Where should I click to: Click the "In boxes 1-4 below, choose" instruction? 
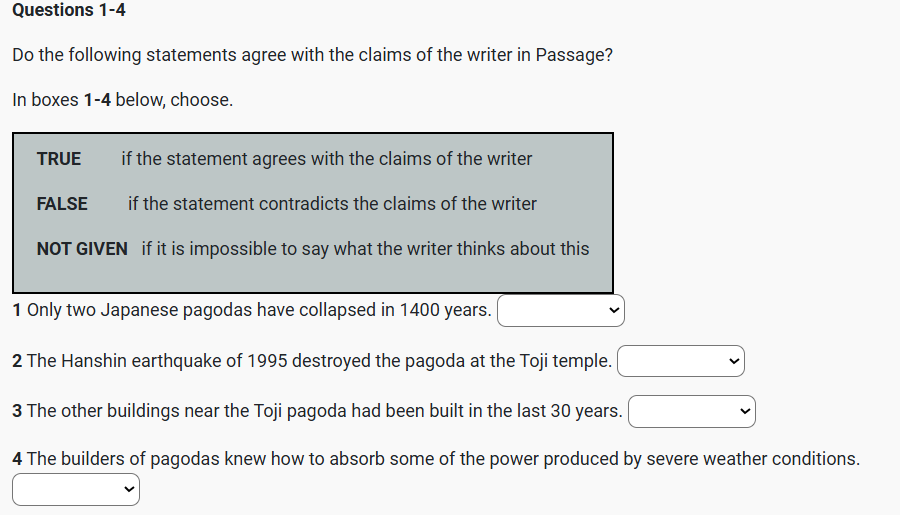coord(123,100)
